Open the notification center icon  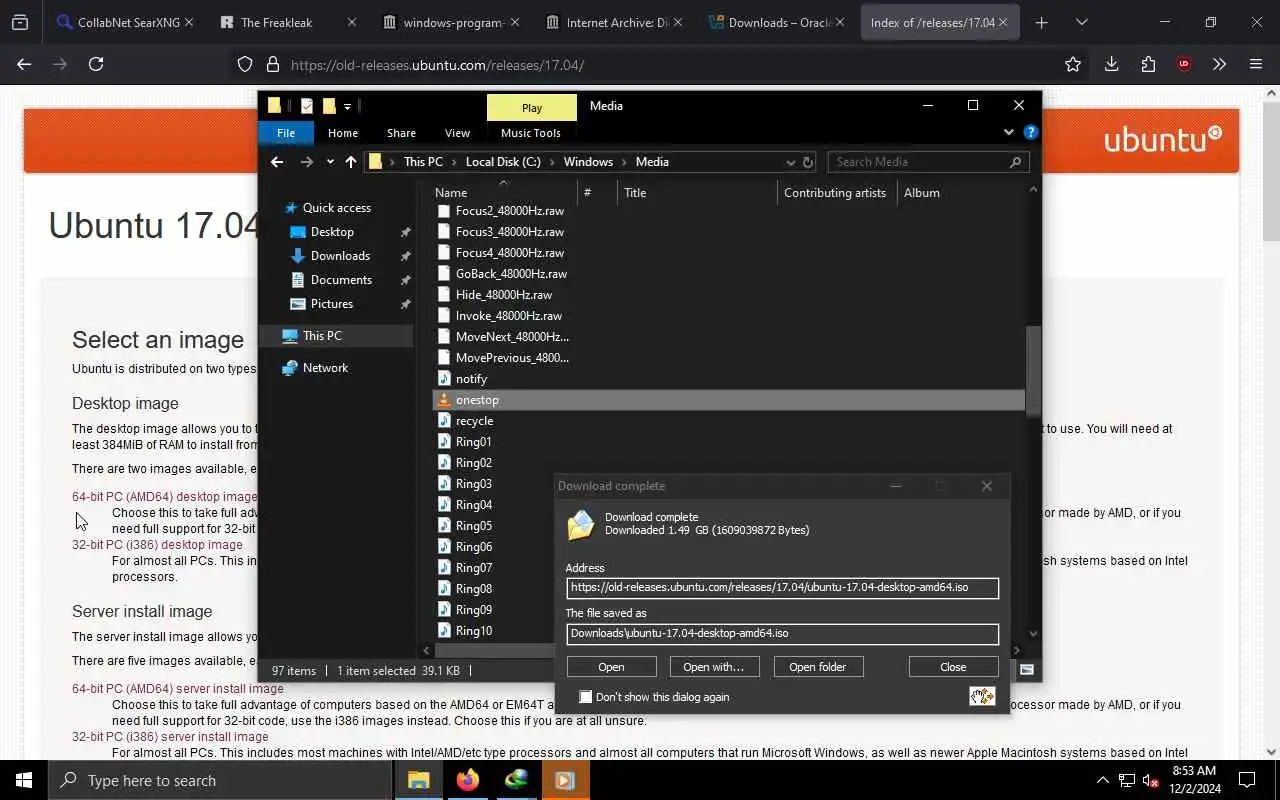(x=1247, y=780)
